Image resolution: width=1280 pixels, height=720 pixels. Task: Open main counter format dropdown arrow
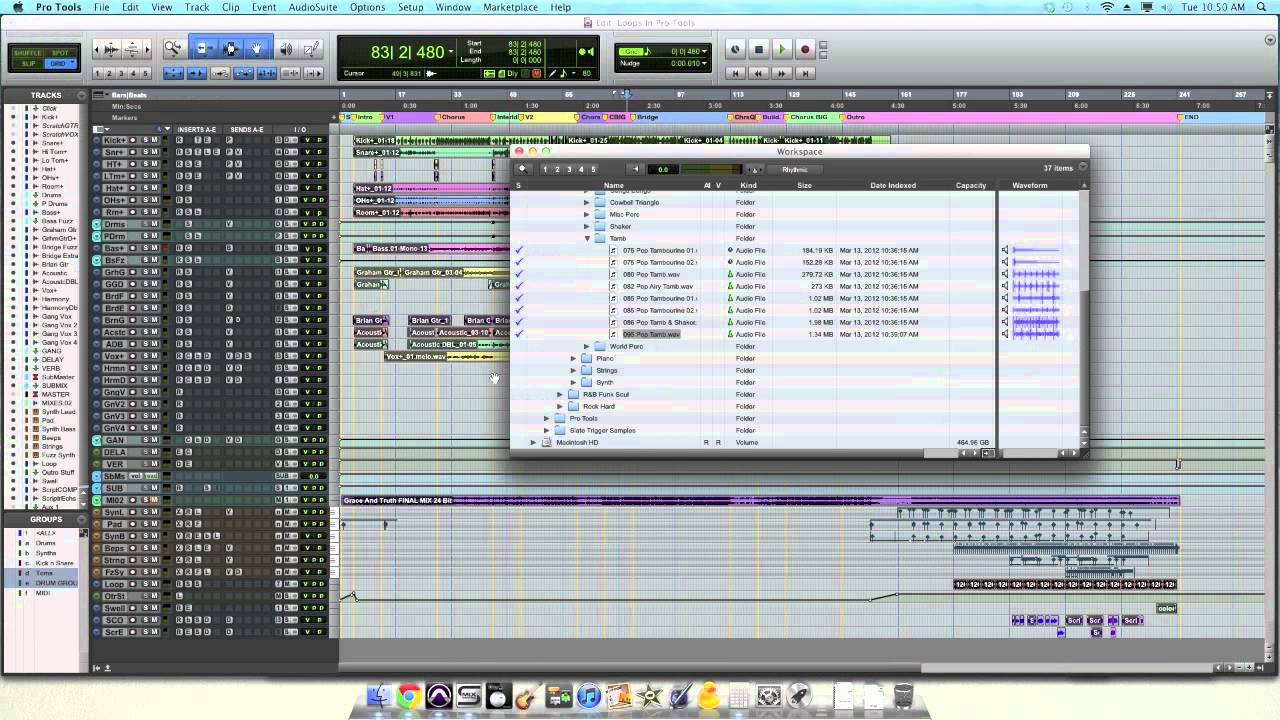pyautogui.click(x=451, y=52)
